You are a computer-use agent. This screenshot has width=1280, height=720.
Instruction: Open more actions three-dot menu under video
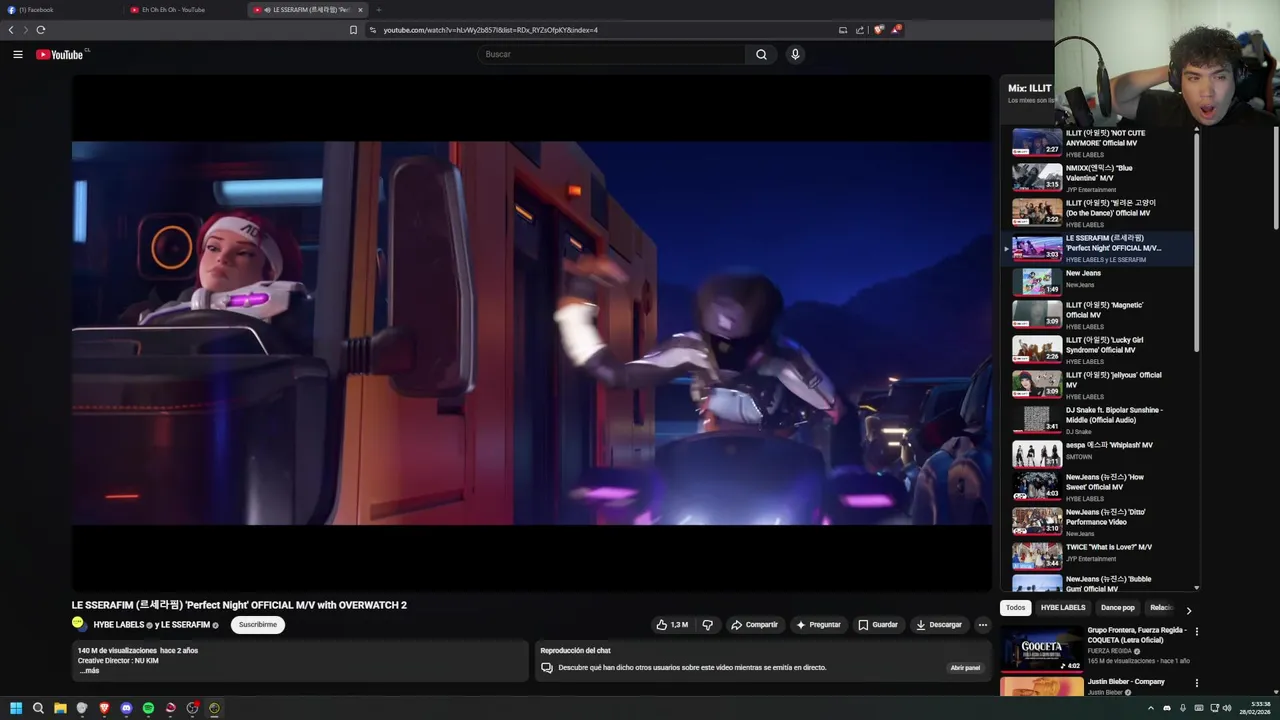point(982,625)
